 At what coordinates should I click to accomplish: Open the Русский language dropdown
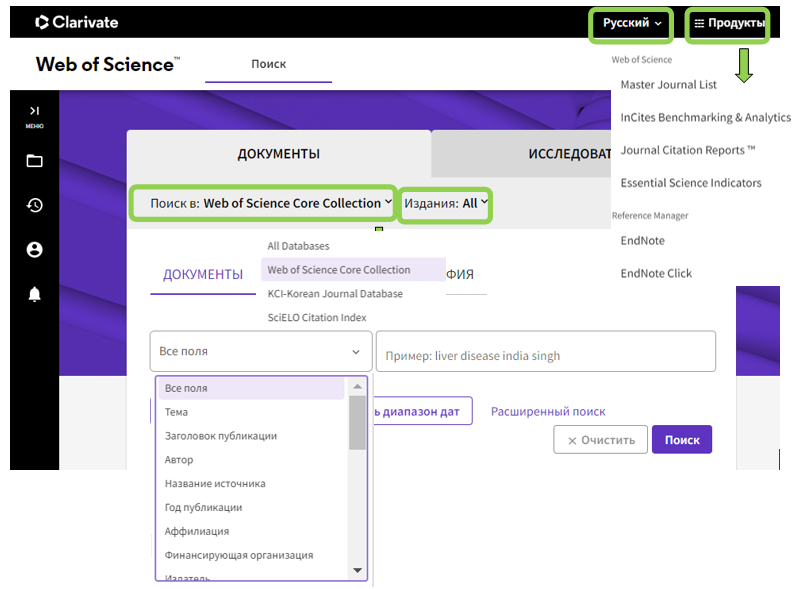click(x=631, y=23)
